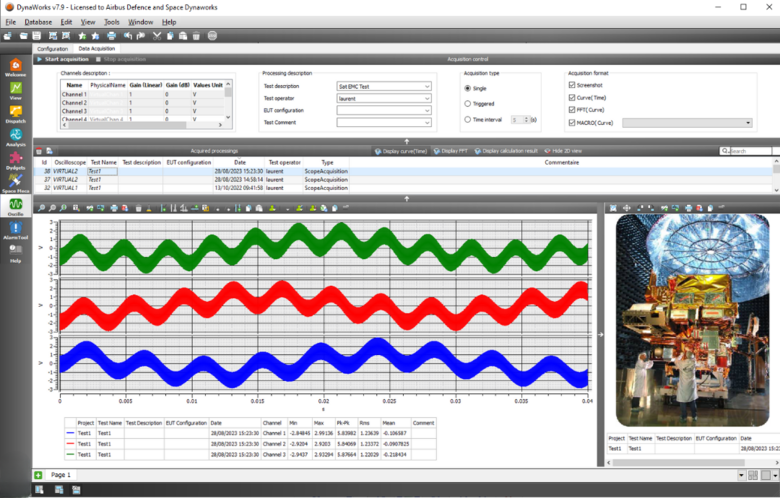Click the printer icon in curve plot toolbar

[114, 208]
